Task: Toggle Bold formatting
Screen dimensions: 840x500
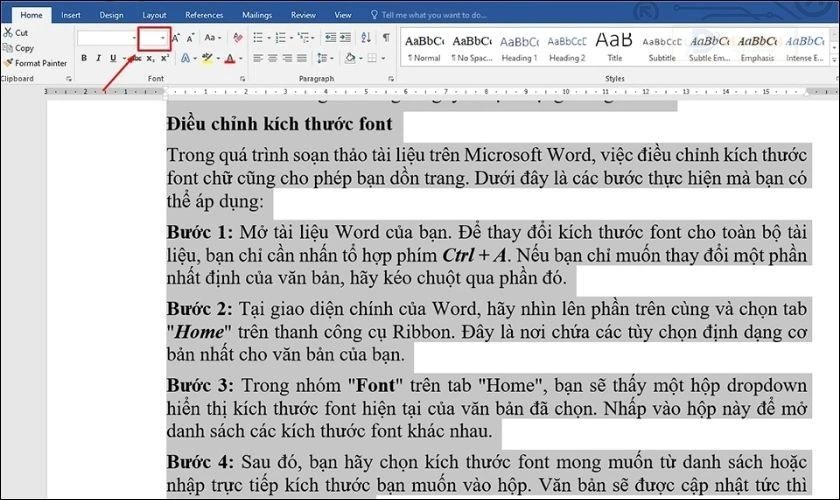Action: pyautogui.click(x=84, y=58)
